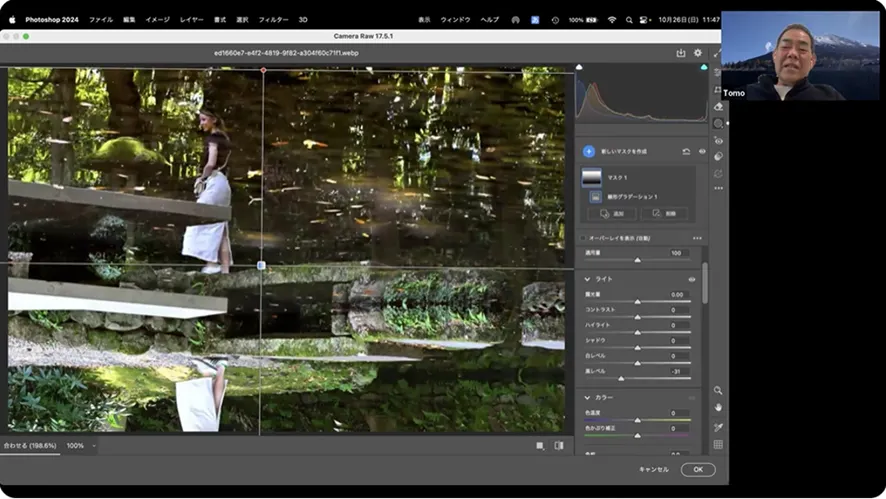The image size is (886, 499).
Task: Select the Healing eraser tool icon
Action: [718, 106]
